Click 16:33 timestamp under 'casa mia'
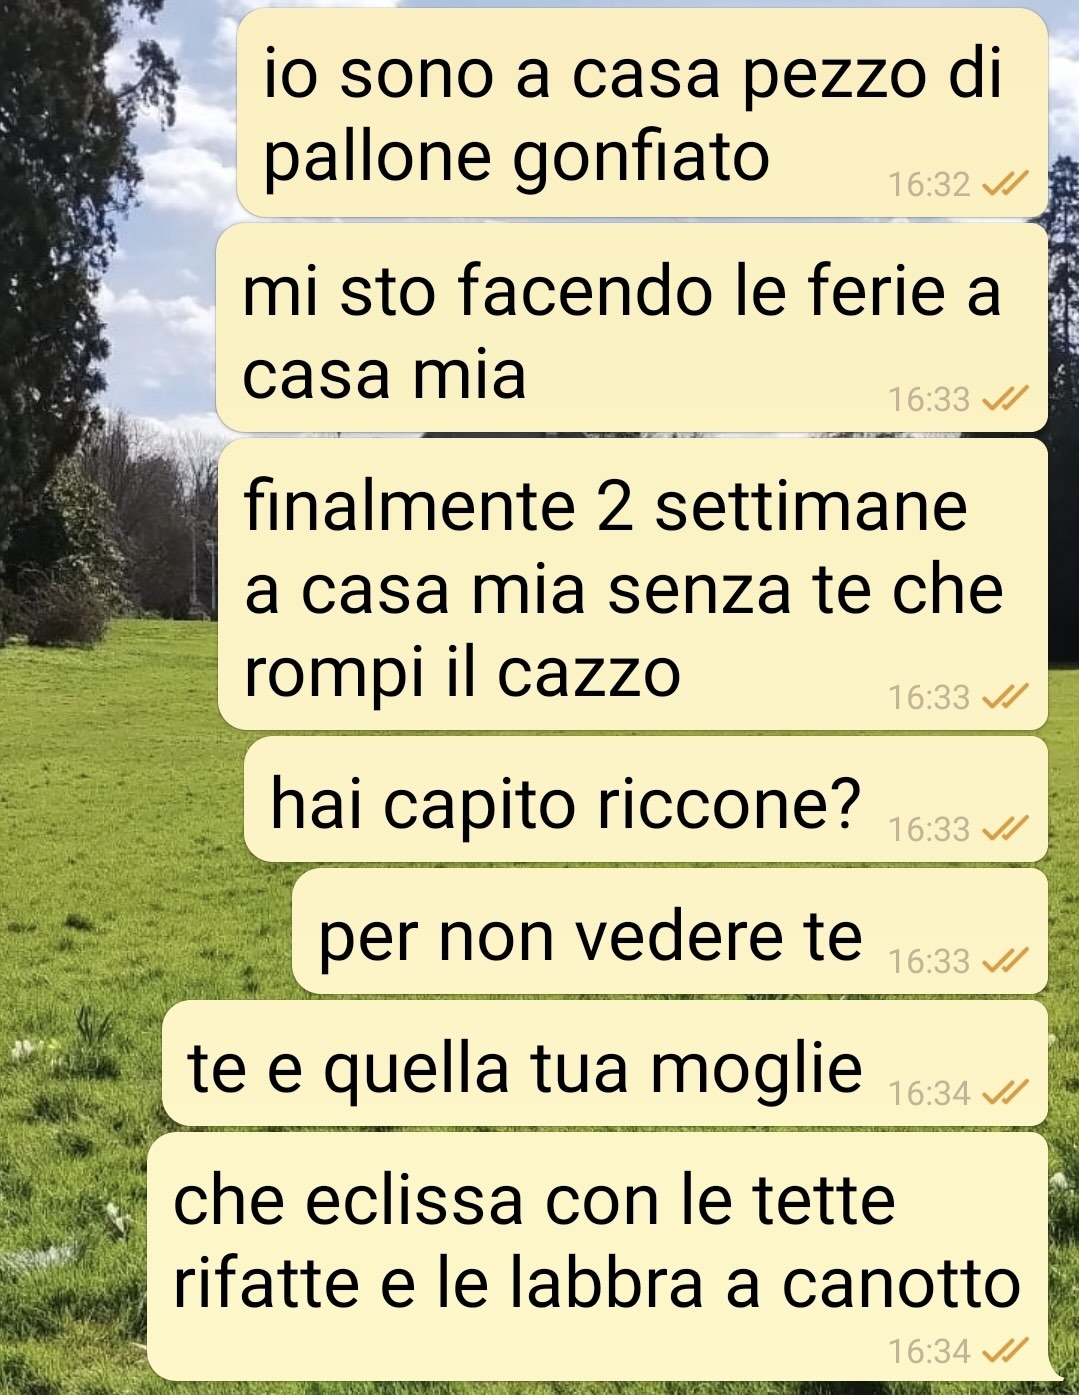1079x1395 pixels. [929, 400]
